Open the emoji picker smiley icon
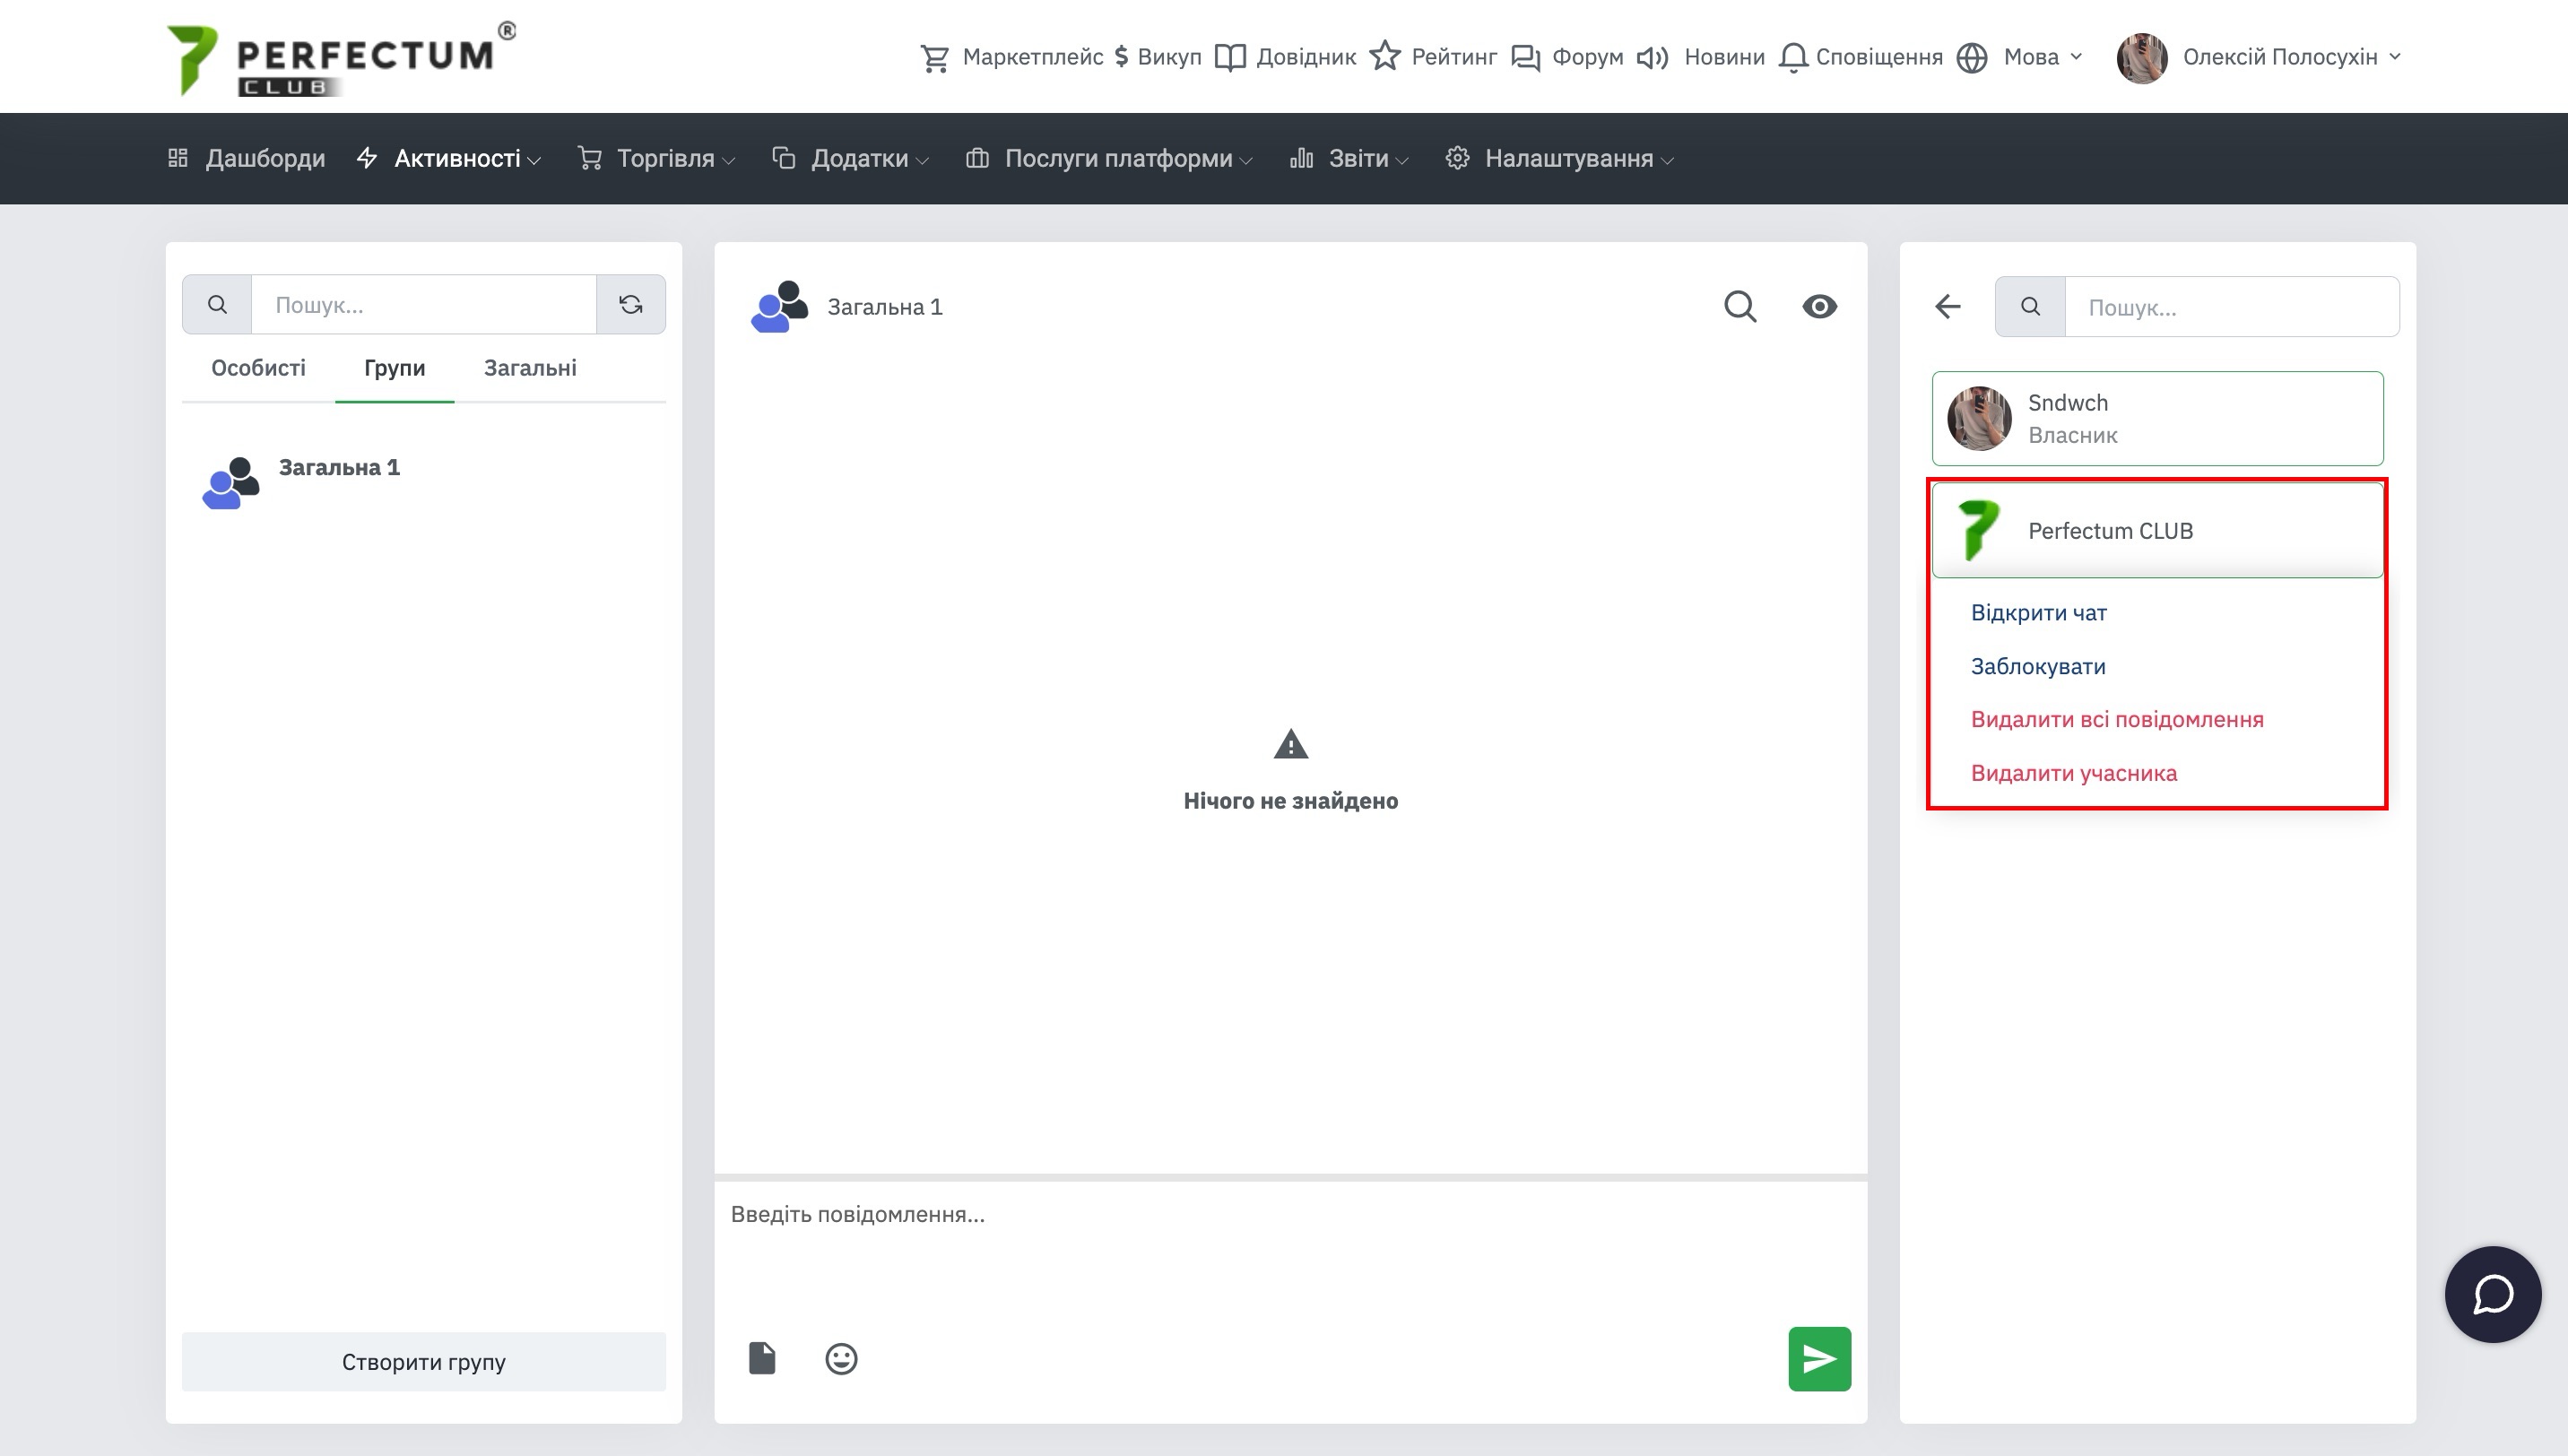 pyautogui.click(x=841, y=1358)
